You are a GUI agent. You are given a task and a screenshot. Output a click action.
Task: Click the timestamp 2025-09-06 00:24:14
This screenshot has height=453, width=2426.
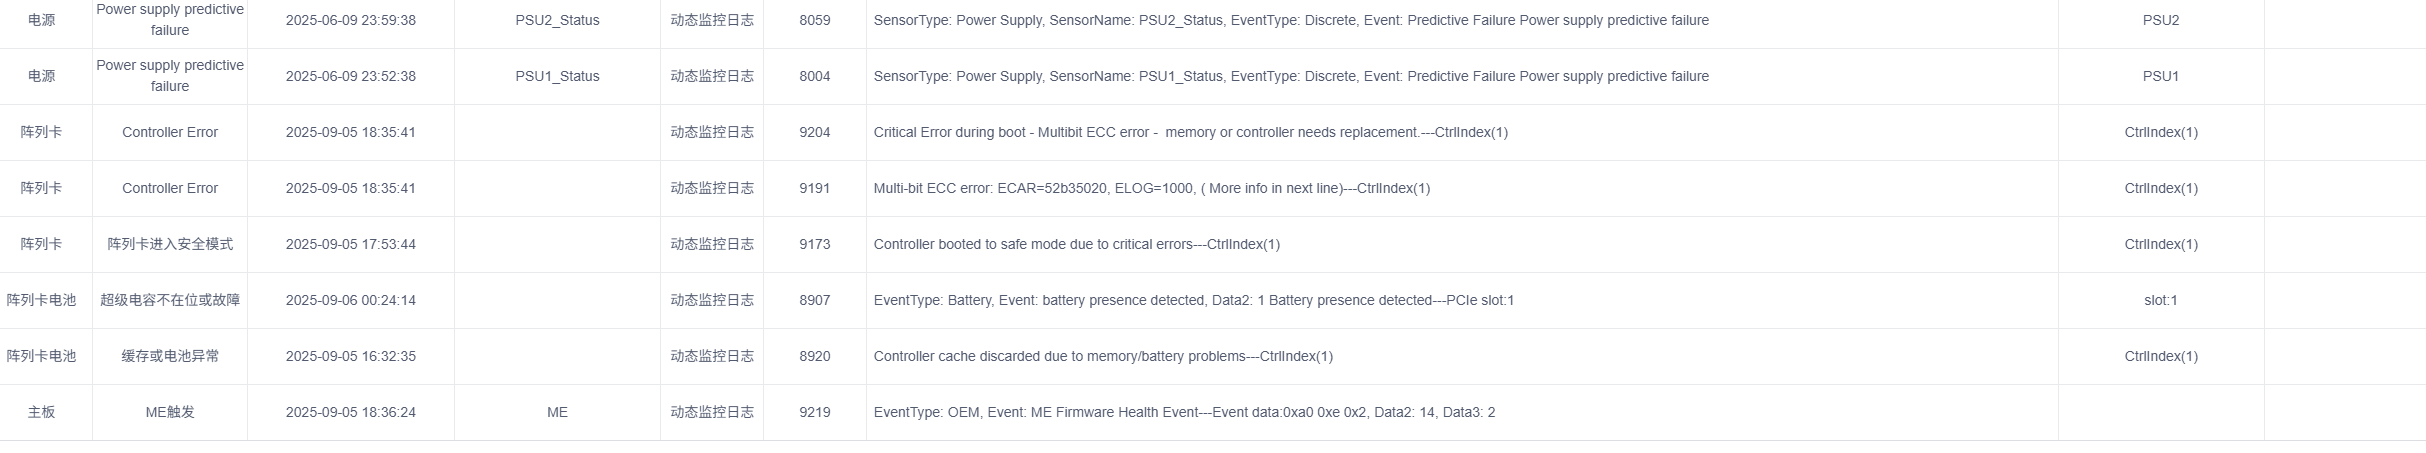coord(350,300)
